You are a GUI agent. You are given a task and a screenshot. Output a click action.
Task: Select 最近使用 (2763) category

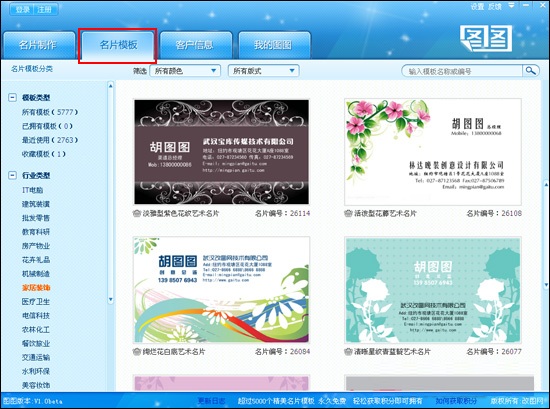pyautogui.click(x=49, y=140)
